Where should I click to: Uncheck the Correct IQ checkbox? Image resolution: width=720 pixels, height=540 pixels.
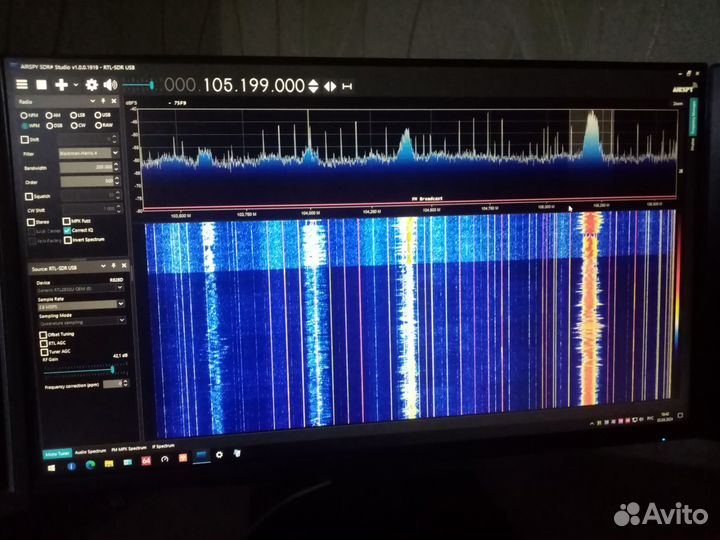tap(68, 230)
